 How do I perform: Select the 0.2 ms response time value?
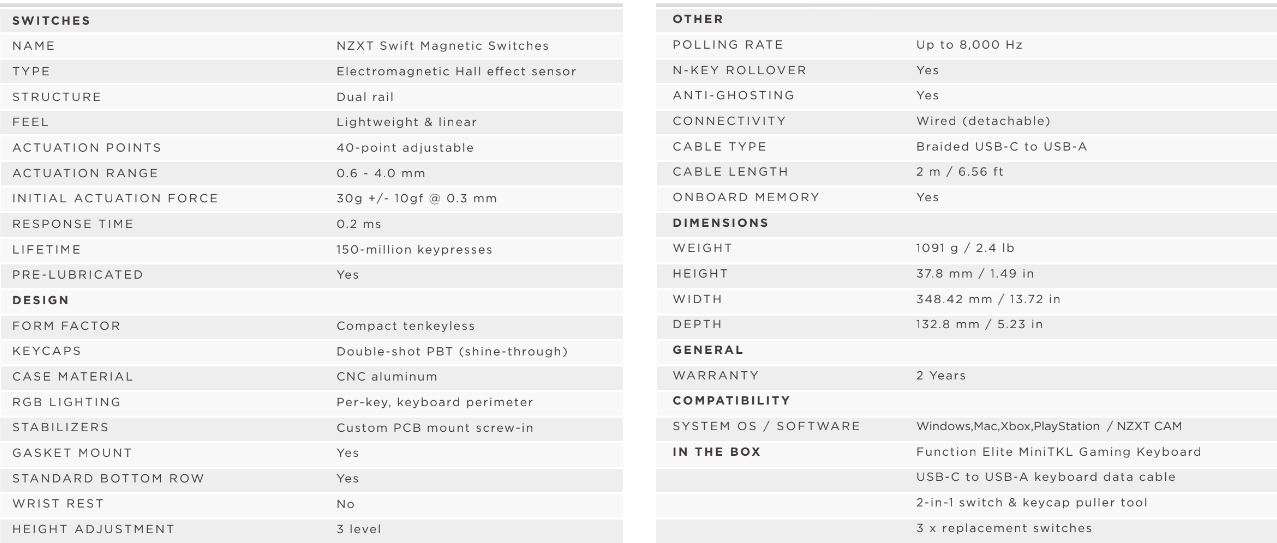pos(358,224)
